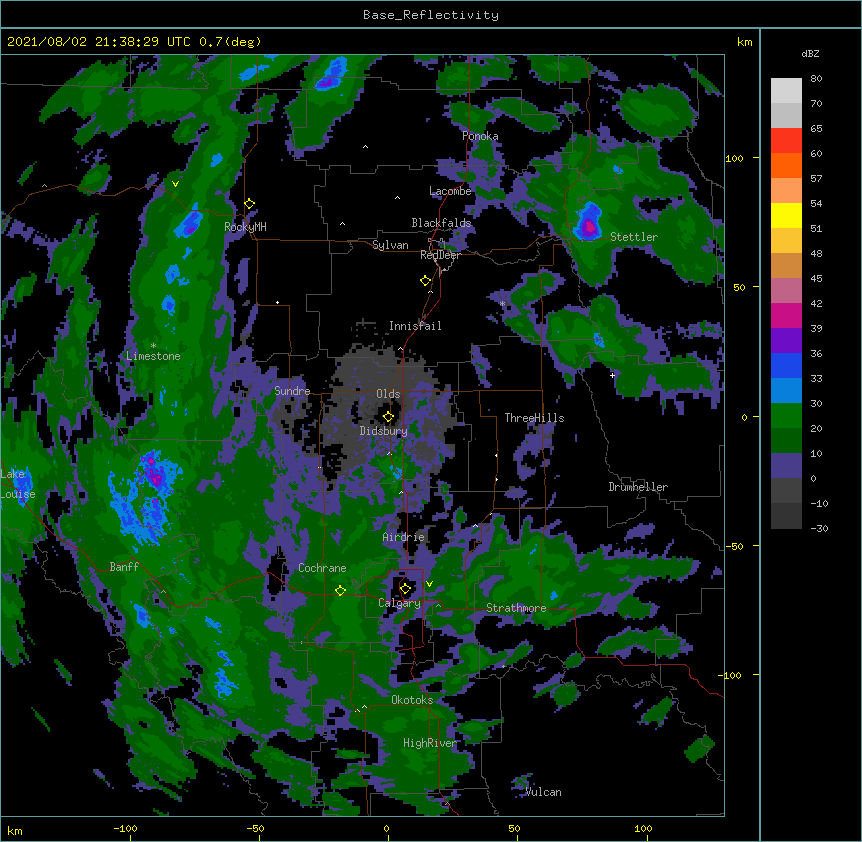
Task: Select the RedDeer city label
Action: pos(440,255)
